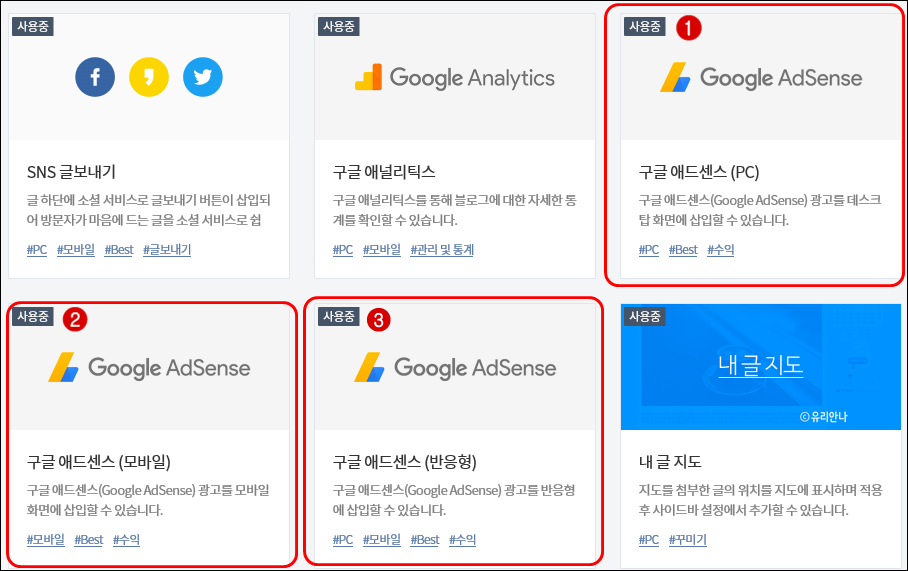
Task: Open the 구글 애널리틱스 plugin title
Action: pyautogui.click(x=384, y=172)
